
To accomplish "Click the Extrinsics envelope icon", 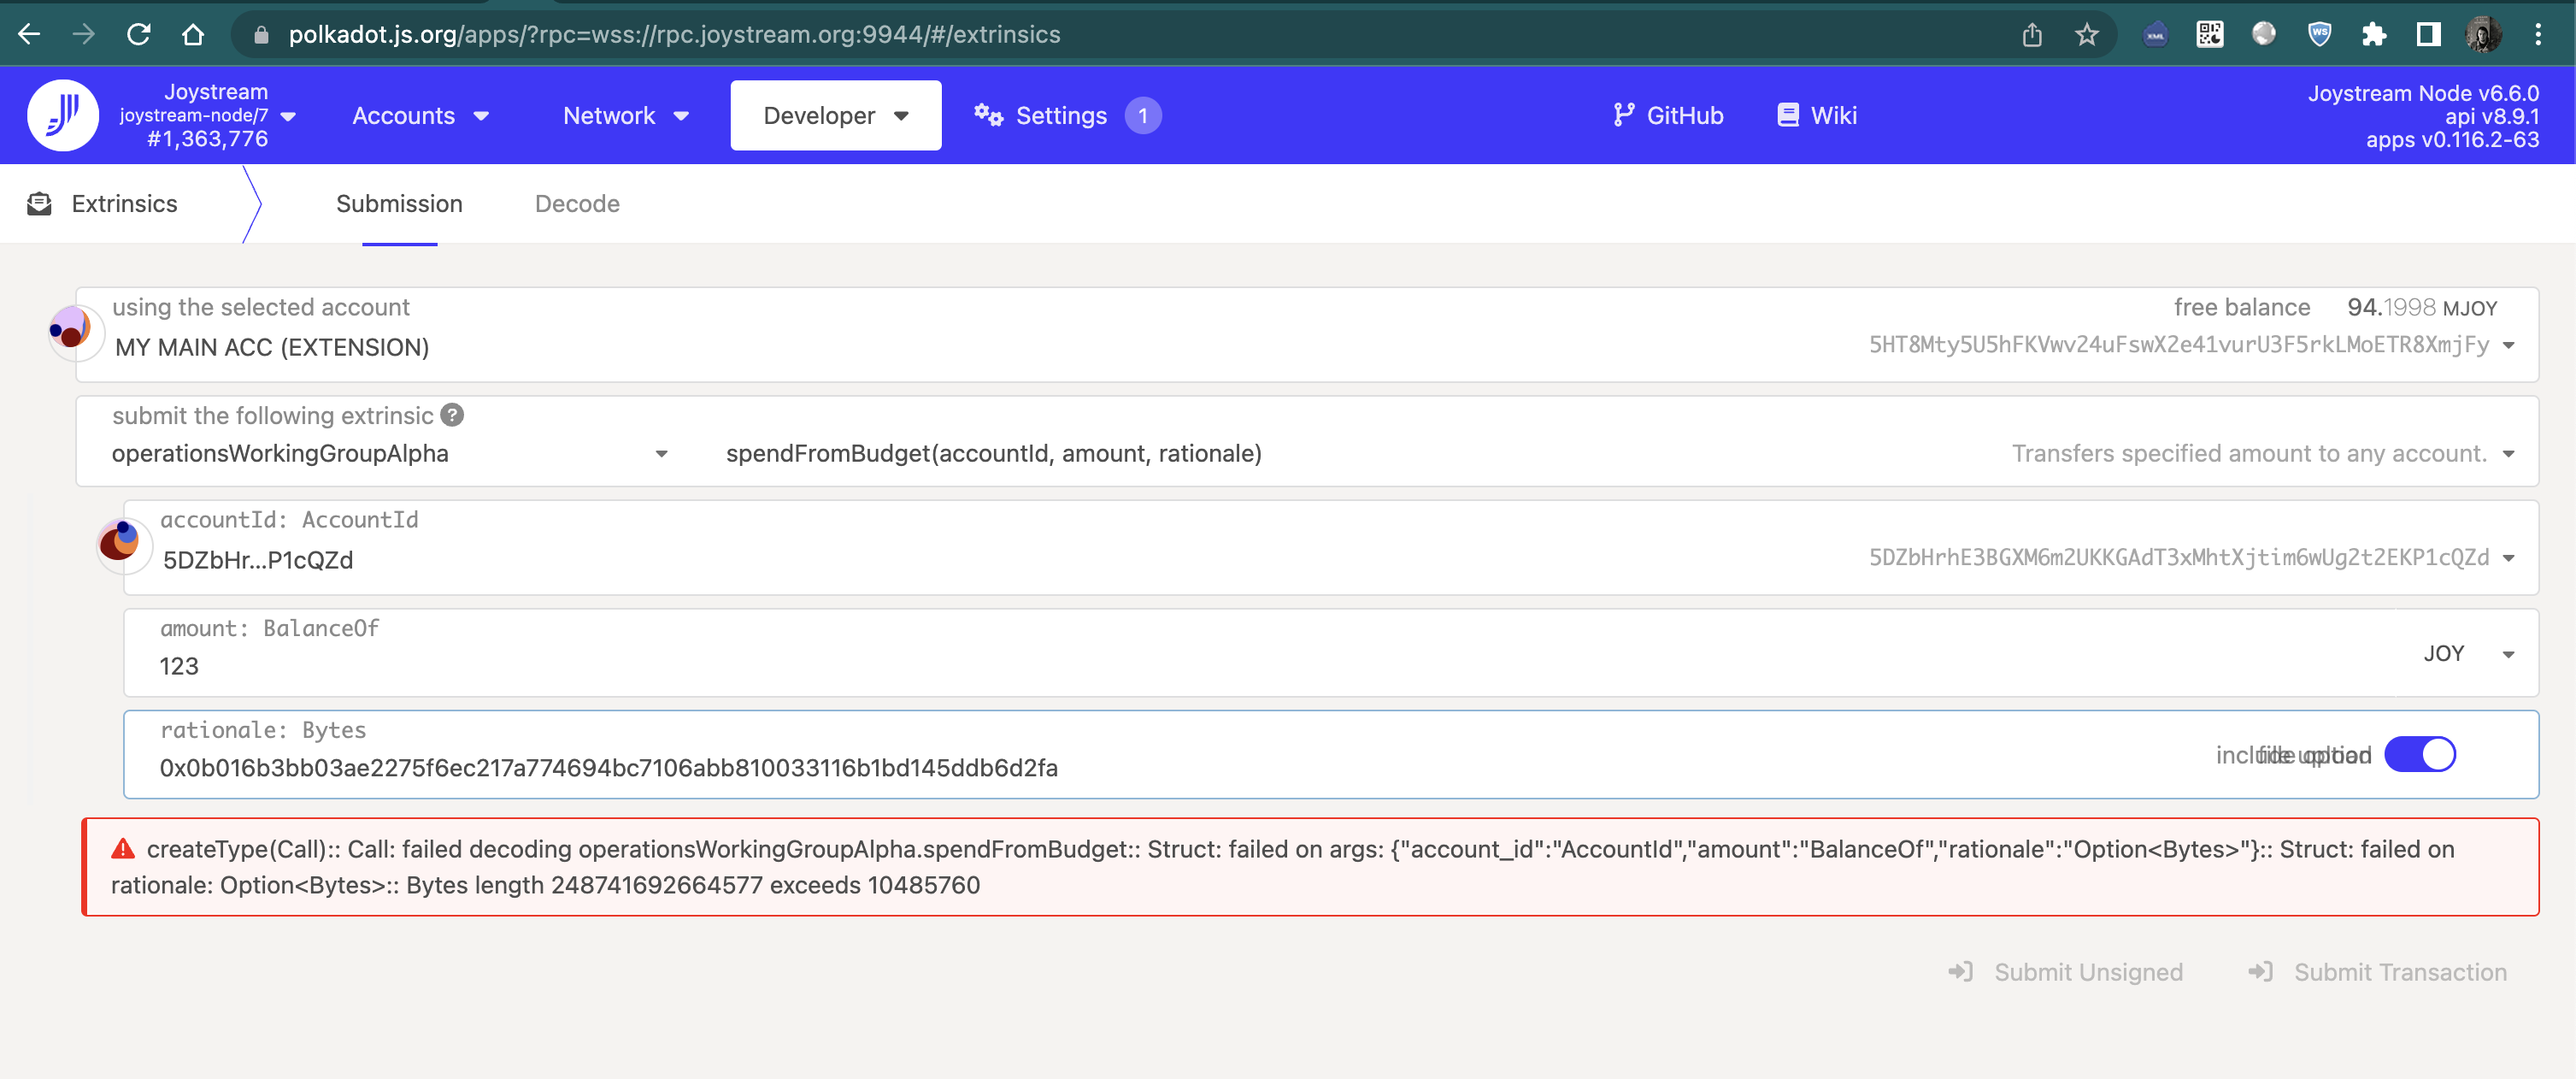I will click(x=39, y=203).
